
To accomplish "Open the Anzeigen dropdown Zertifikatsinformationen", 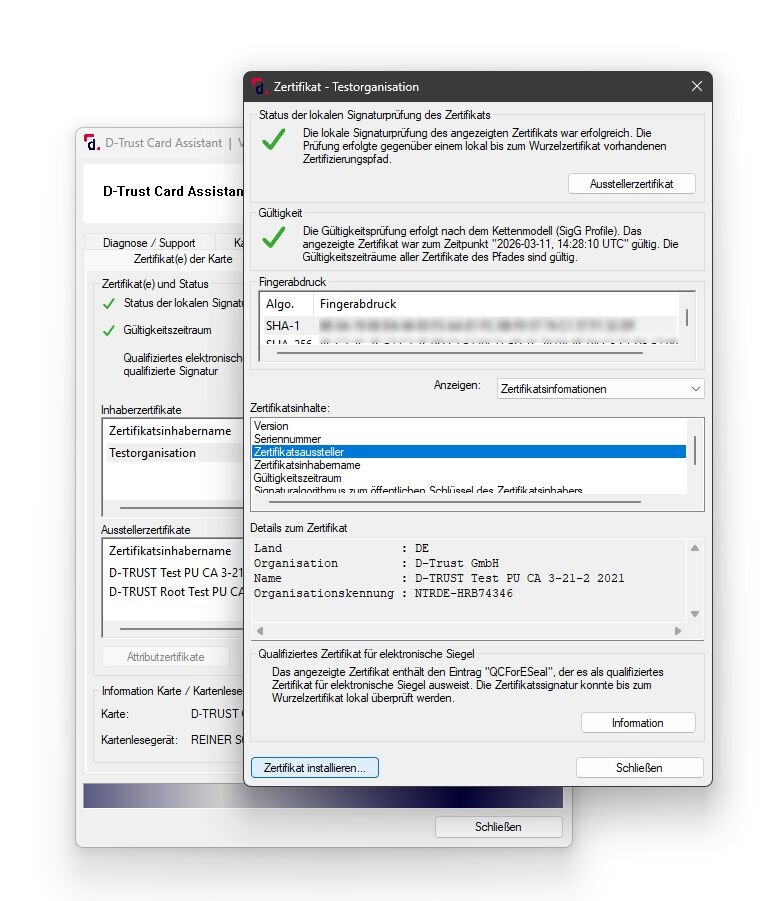I will [600, 388].
